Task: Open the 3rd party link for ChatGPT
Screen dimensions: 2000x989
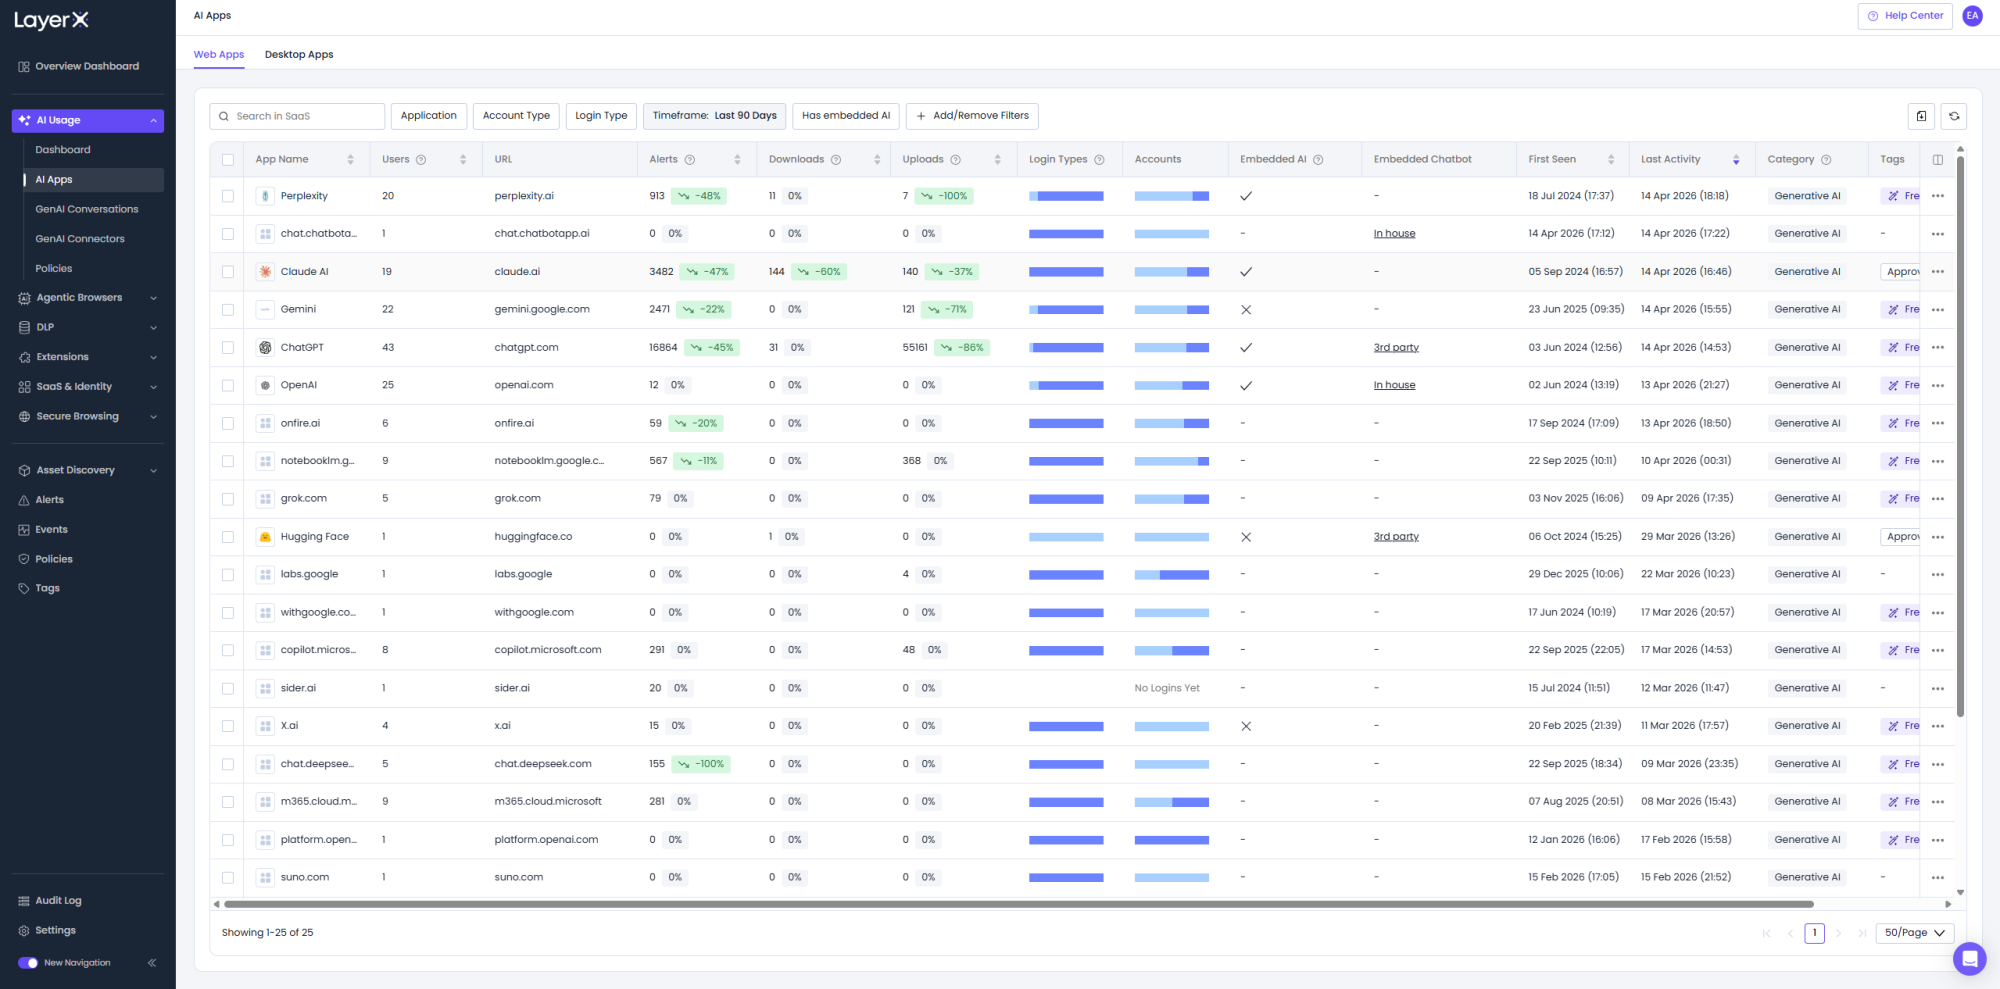Action: click(x=1396, y=348)
